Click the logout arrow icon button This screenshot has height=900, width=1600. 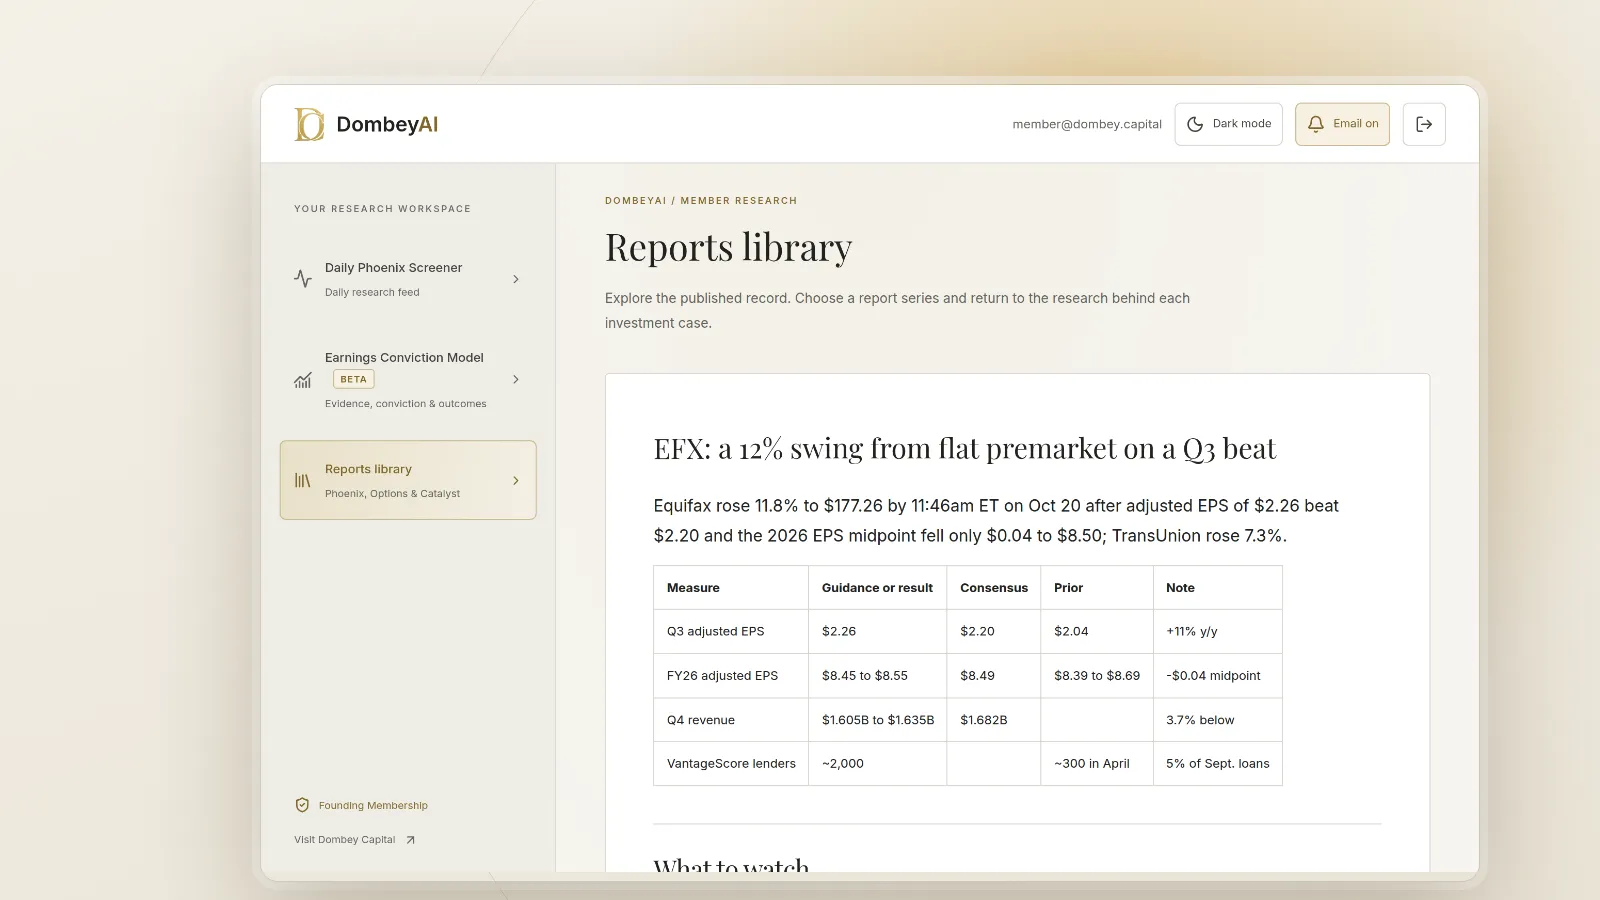click(x=1424, y=124)
